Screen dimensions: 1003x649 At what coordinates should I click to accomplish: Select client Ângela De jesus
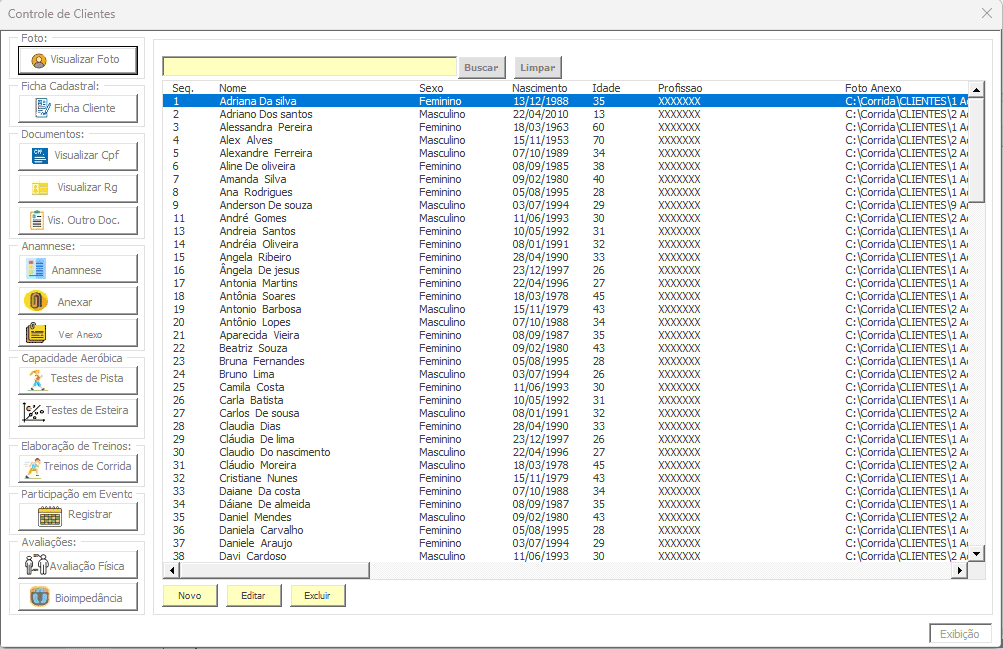pos(565,270)
